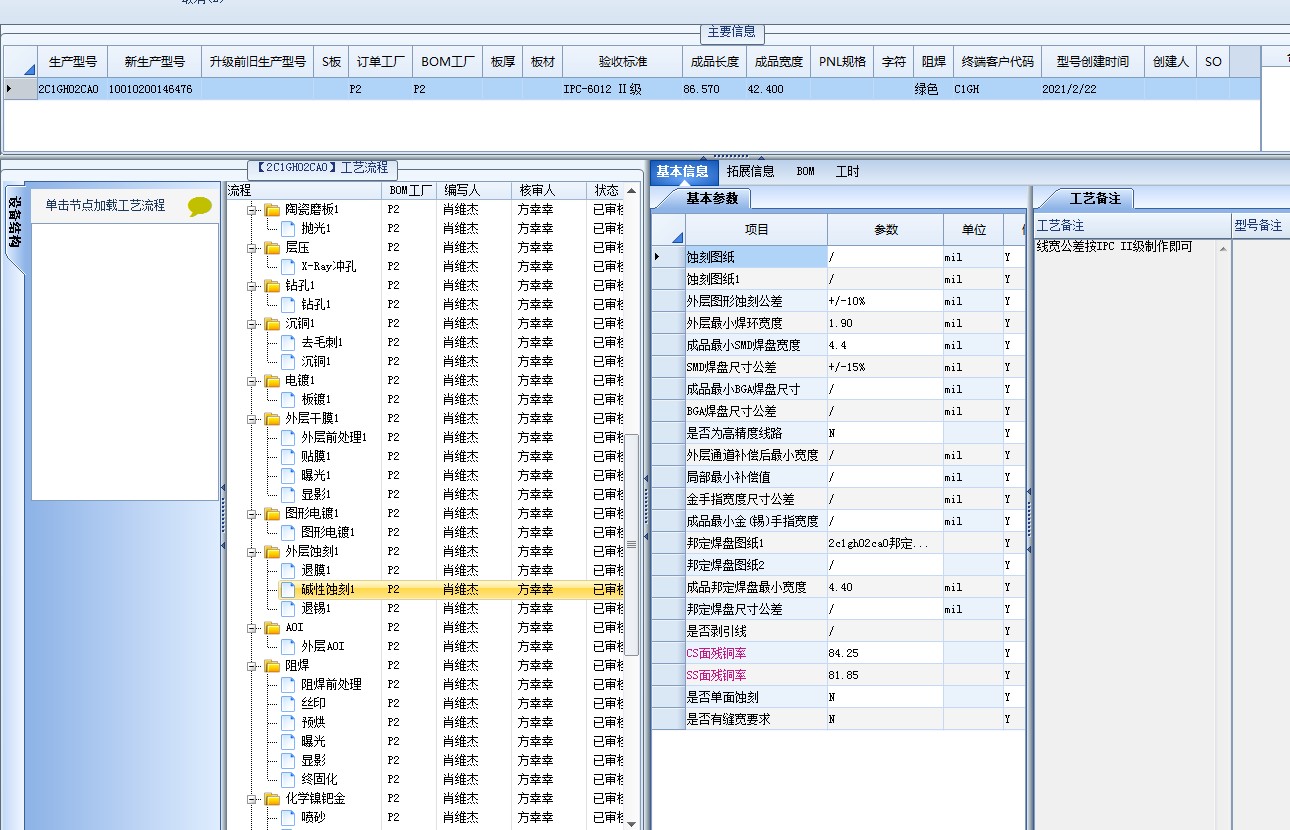Click the folder icon of 层压
The width and height of the screenshot is (1290, 830).
[272, 248]
